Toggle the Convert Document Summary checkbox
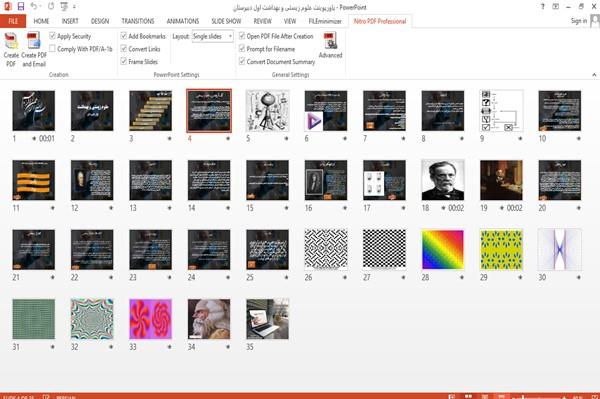Screen dimensions: 600x399 click(x=242, y=61)
